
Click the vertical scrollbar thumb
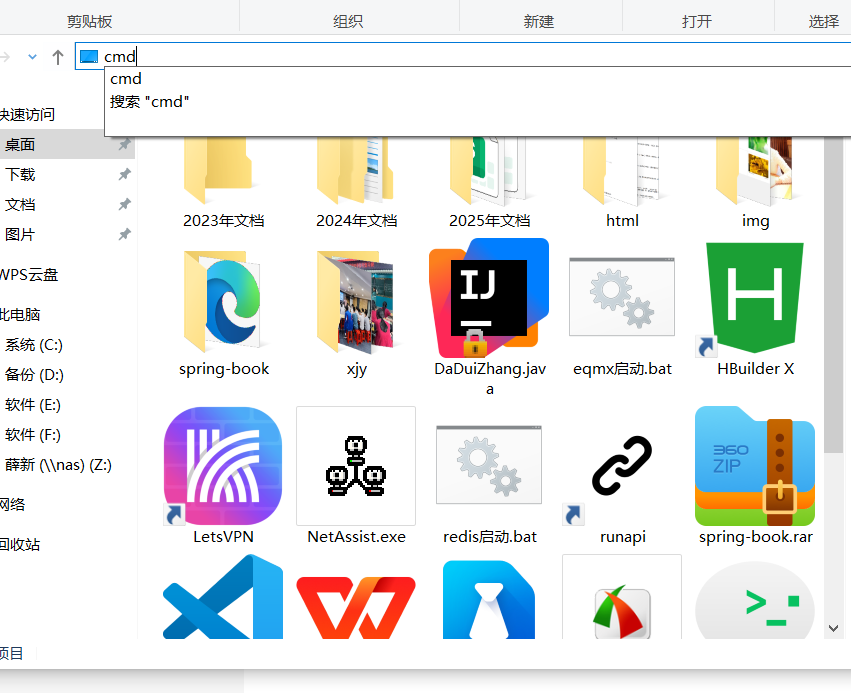coord(834,295)
